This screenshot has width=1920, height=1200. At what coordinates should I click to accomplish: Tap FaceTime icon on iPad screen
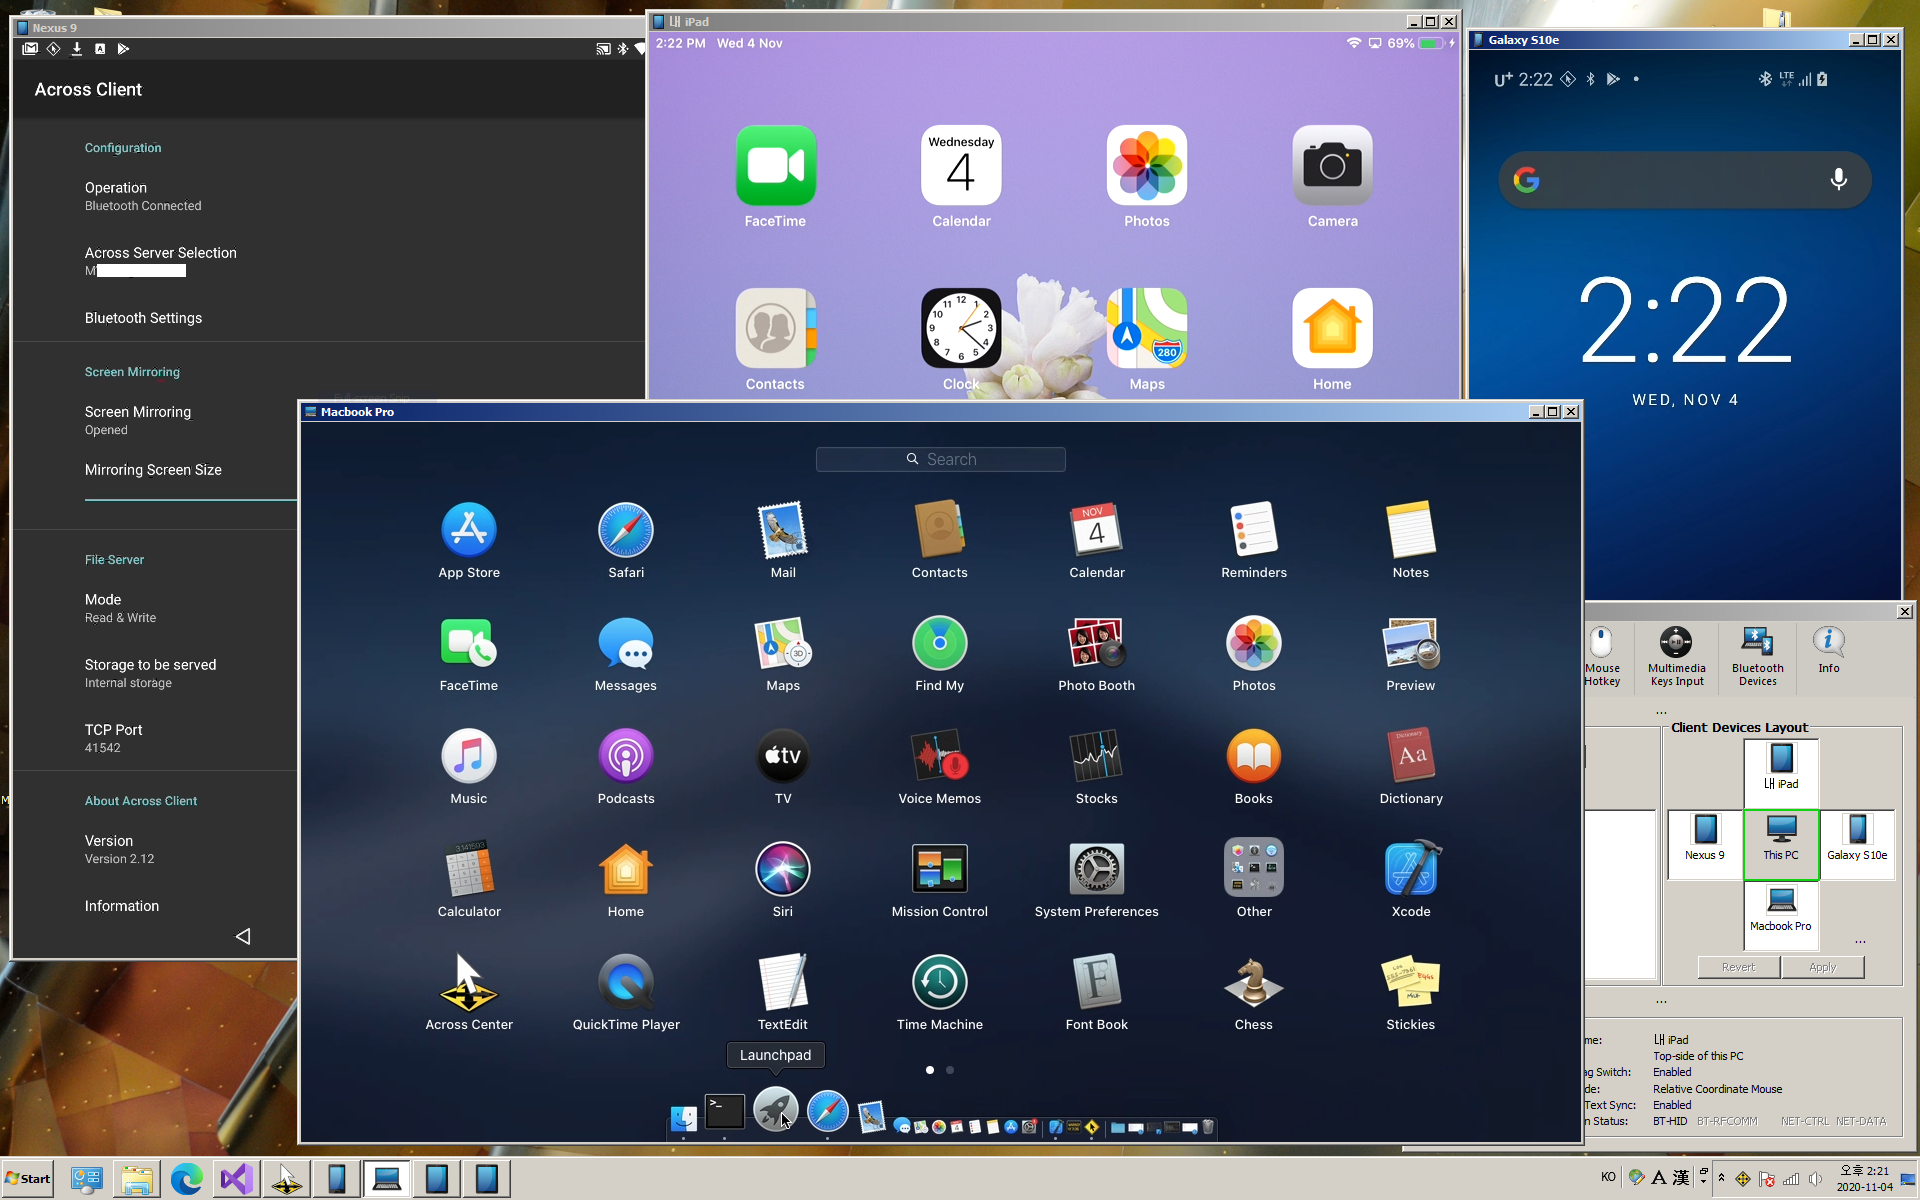[x=775, y=167]
